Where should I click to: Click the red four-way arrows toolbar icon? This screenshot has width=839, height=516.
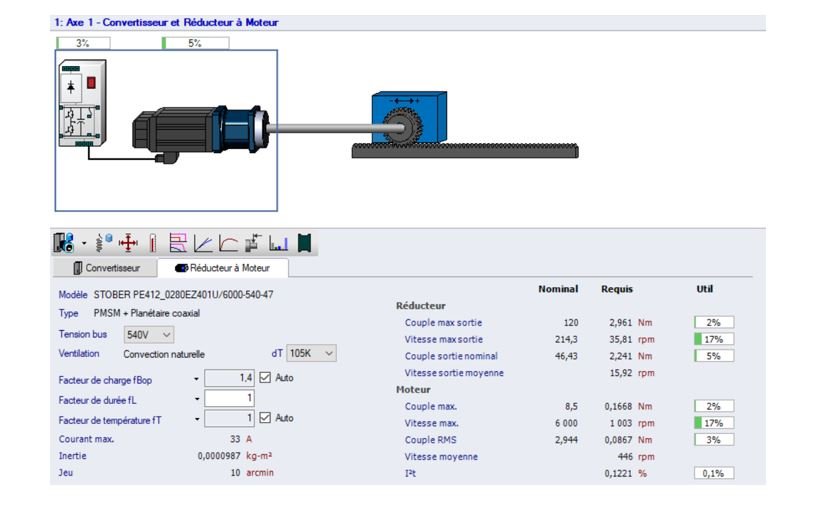128,243
